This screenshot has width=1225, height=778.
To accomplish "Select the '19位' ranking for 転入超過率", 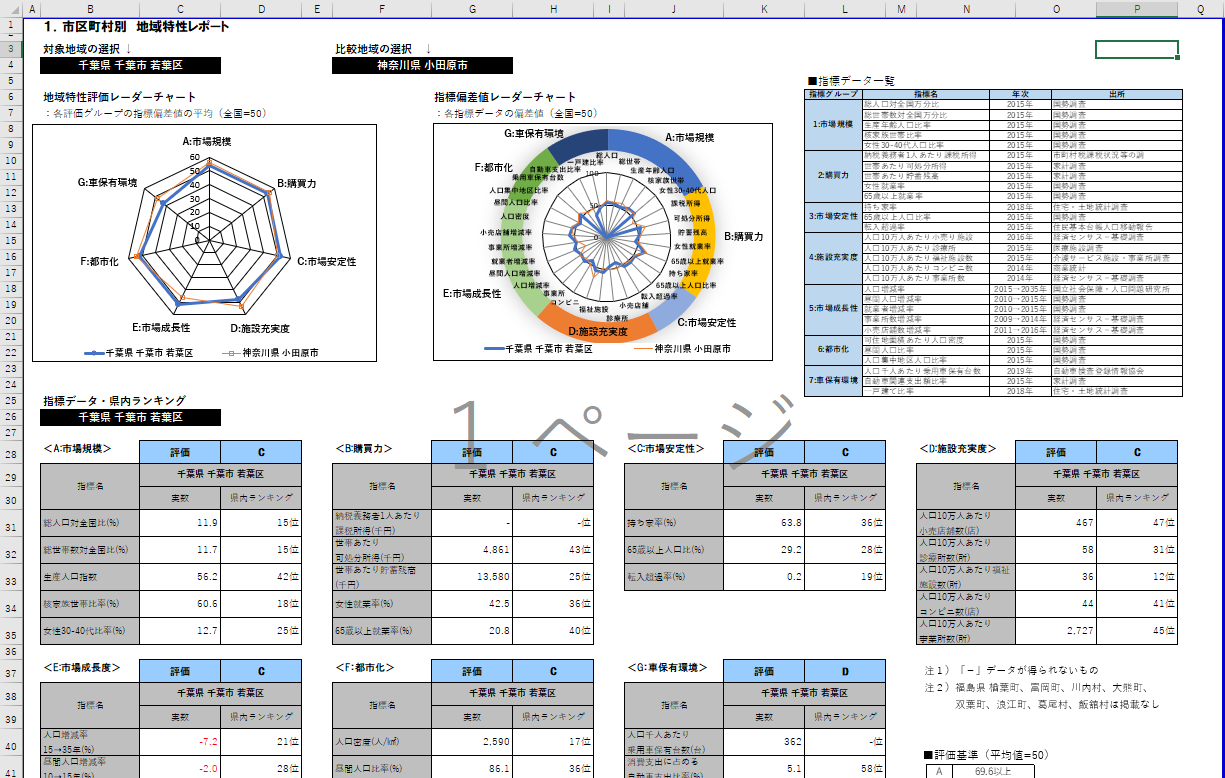I will coord(845,577).
